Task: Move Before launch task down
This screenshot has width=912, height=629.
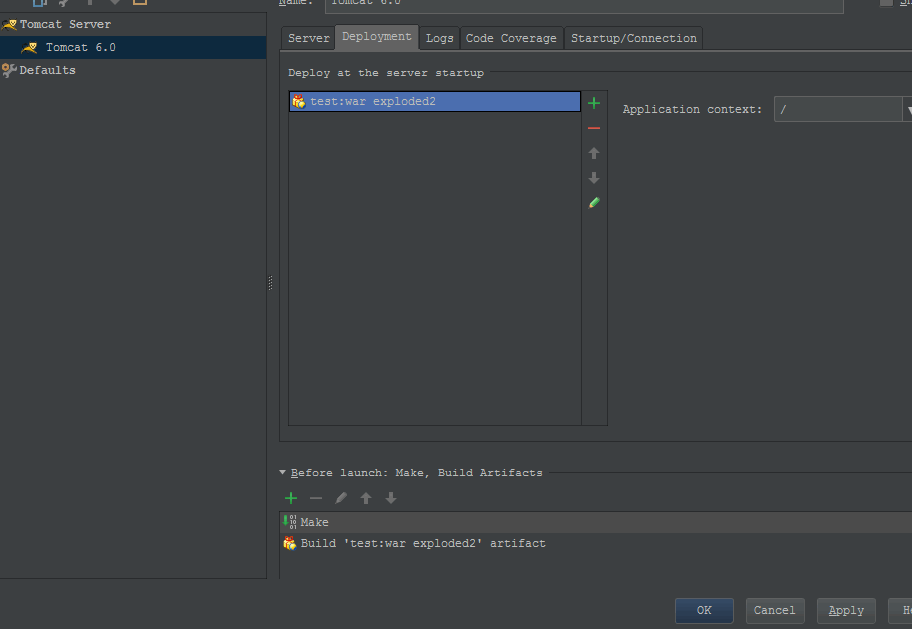Action: pos(391,498)
